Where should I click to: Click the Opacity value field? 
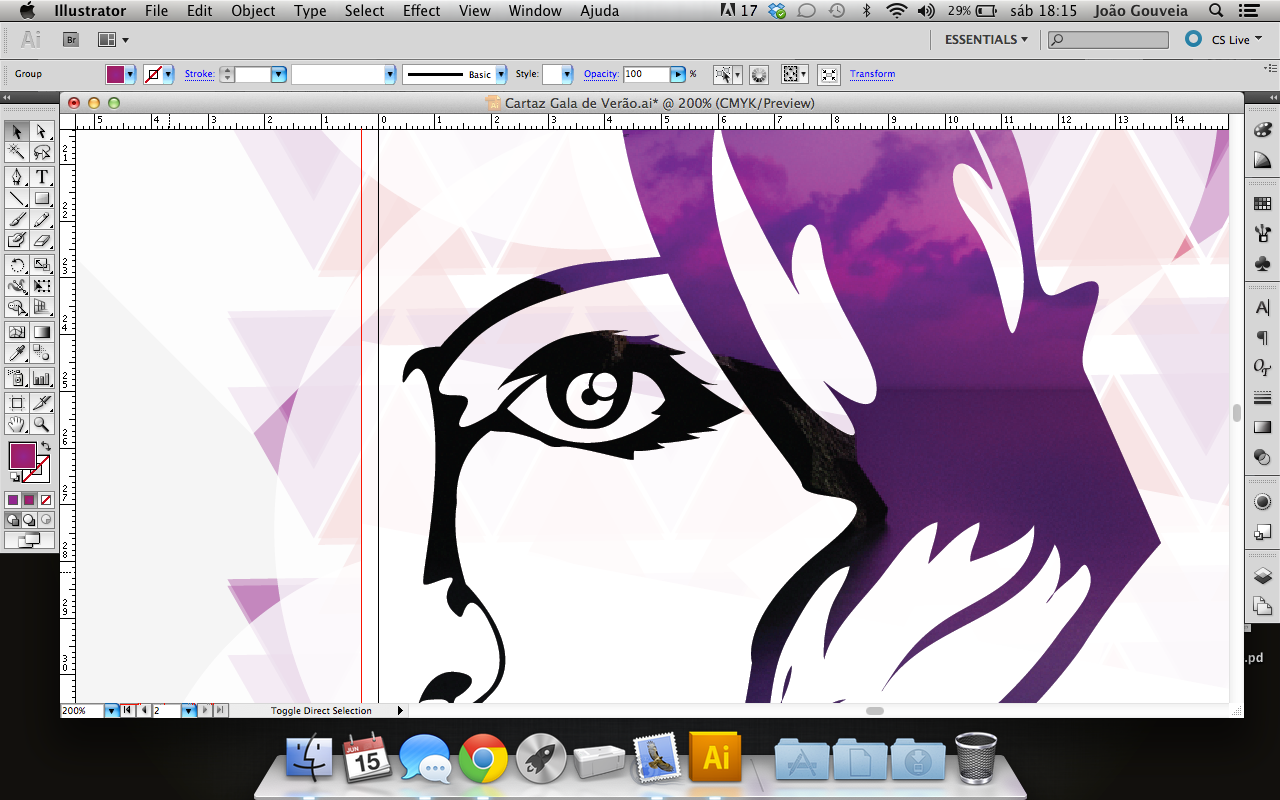646,74
